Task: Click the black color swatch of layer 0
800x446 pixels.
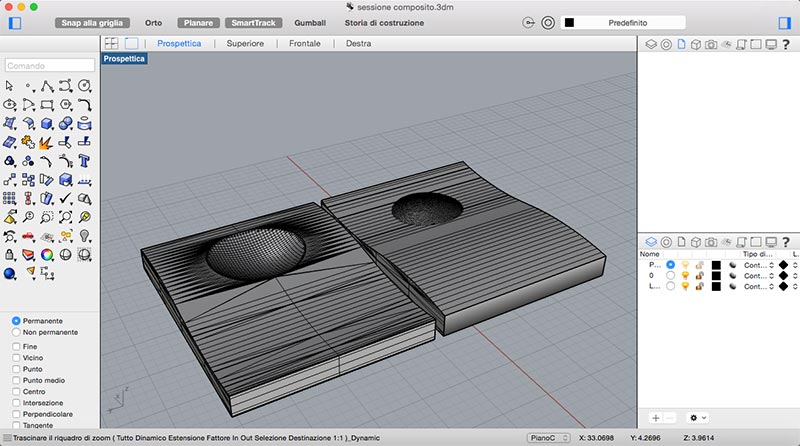Action: (716, 275)
